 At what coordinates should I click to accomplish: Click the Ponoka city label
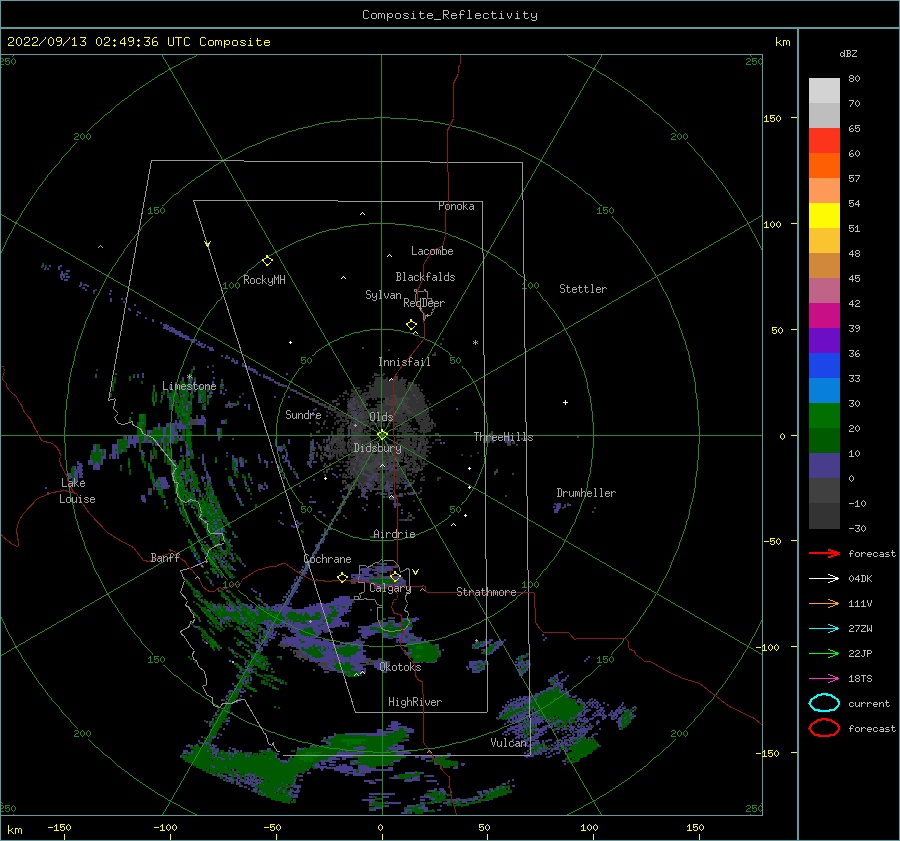(x=456, y=206)
